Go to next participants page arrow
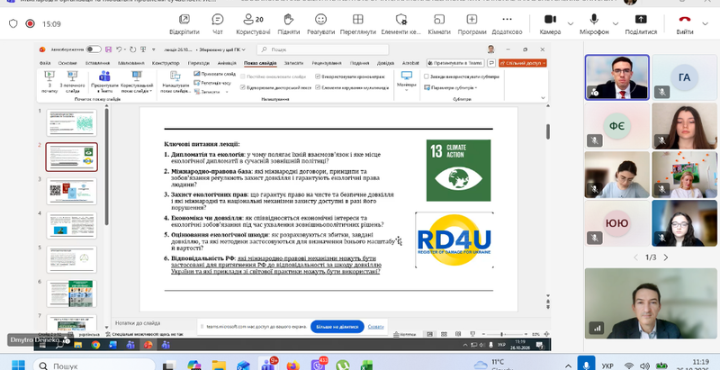The width and height of the screenshot is (720, 370). click(666, 258)
